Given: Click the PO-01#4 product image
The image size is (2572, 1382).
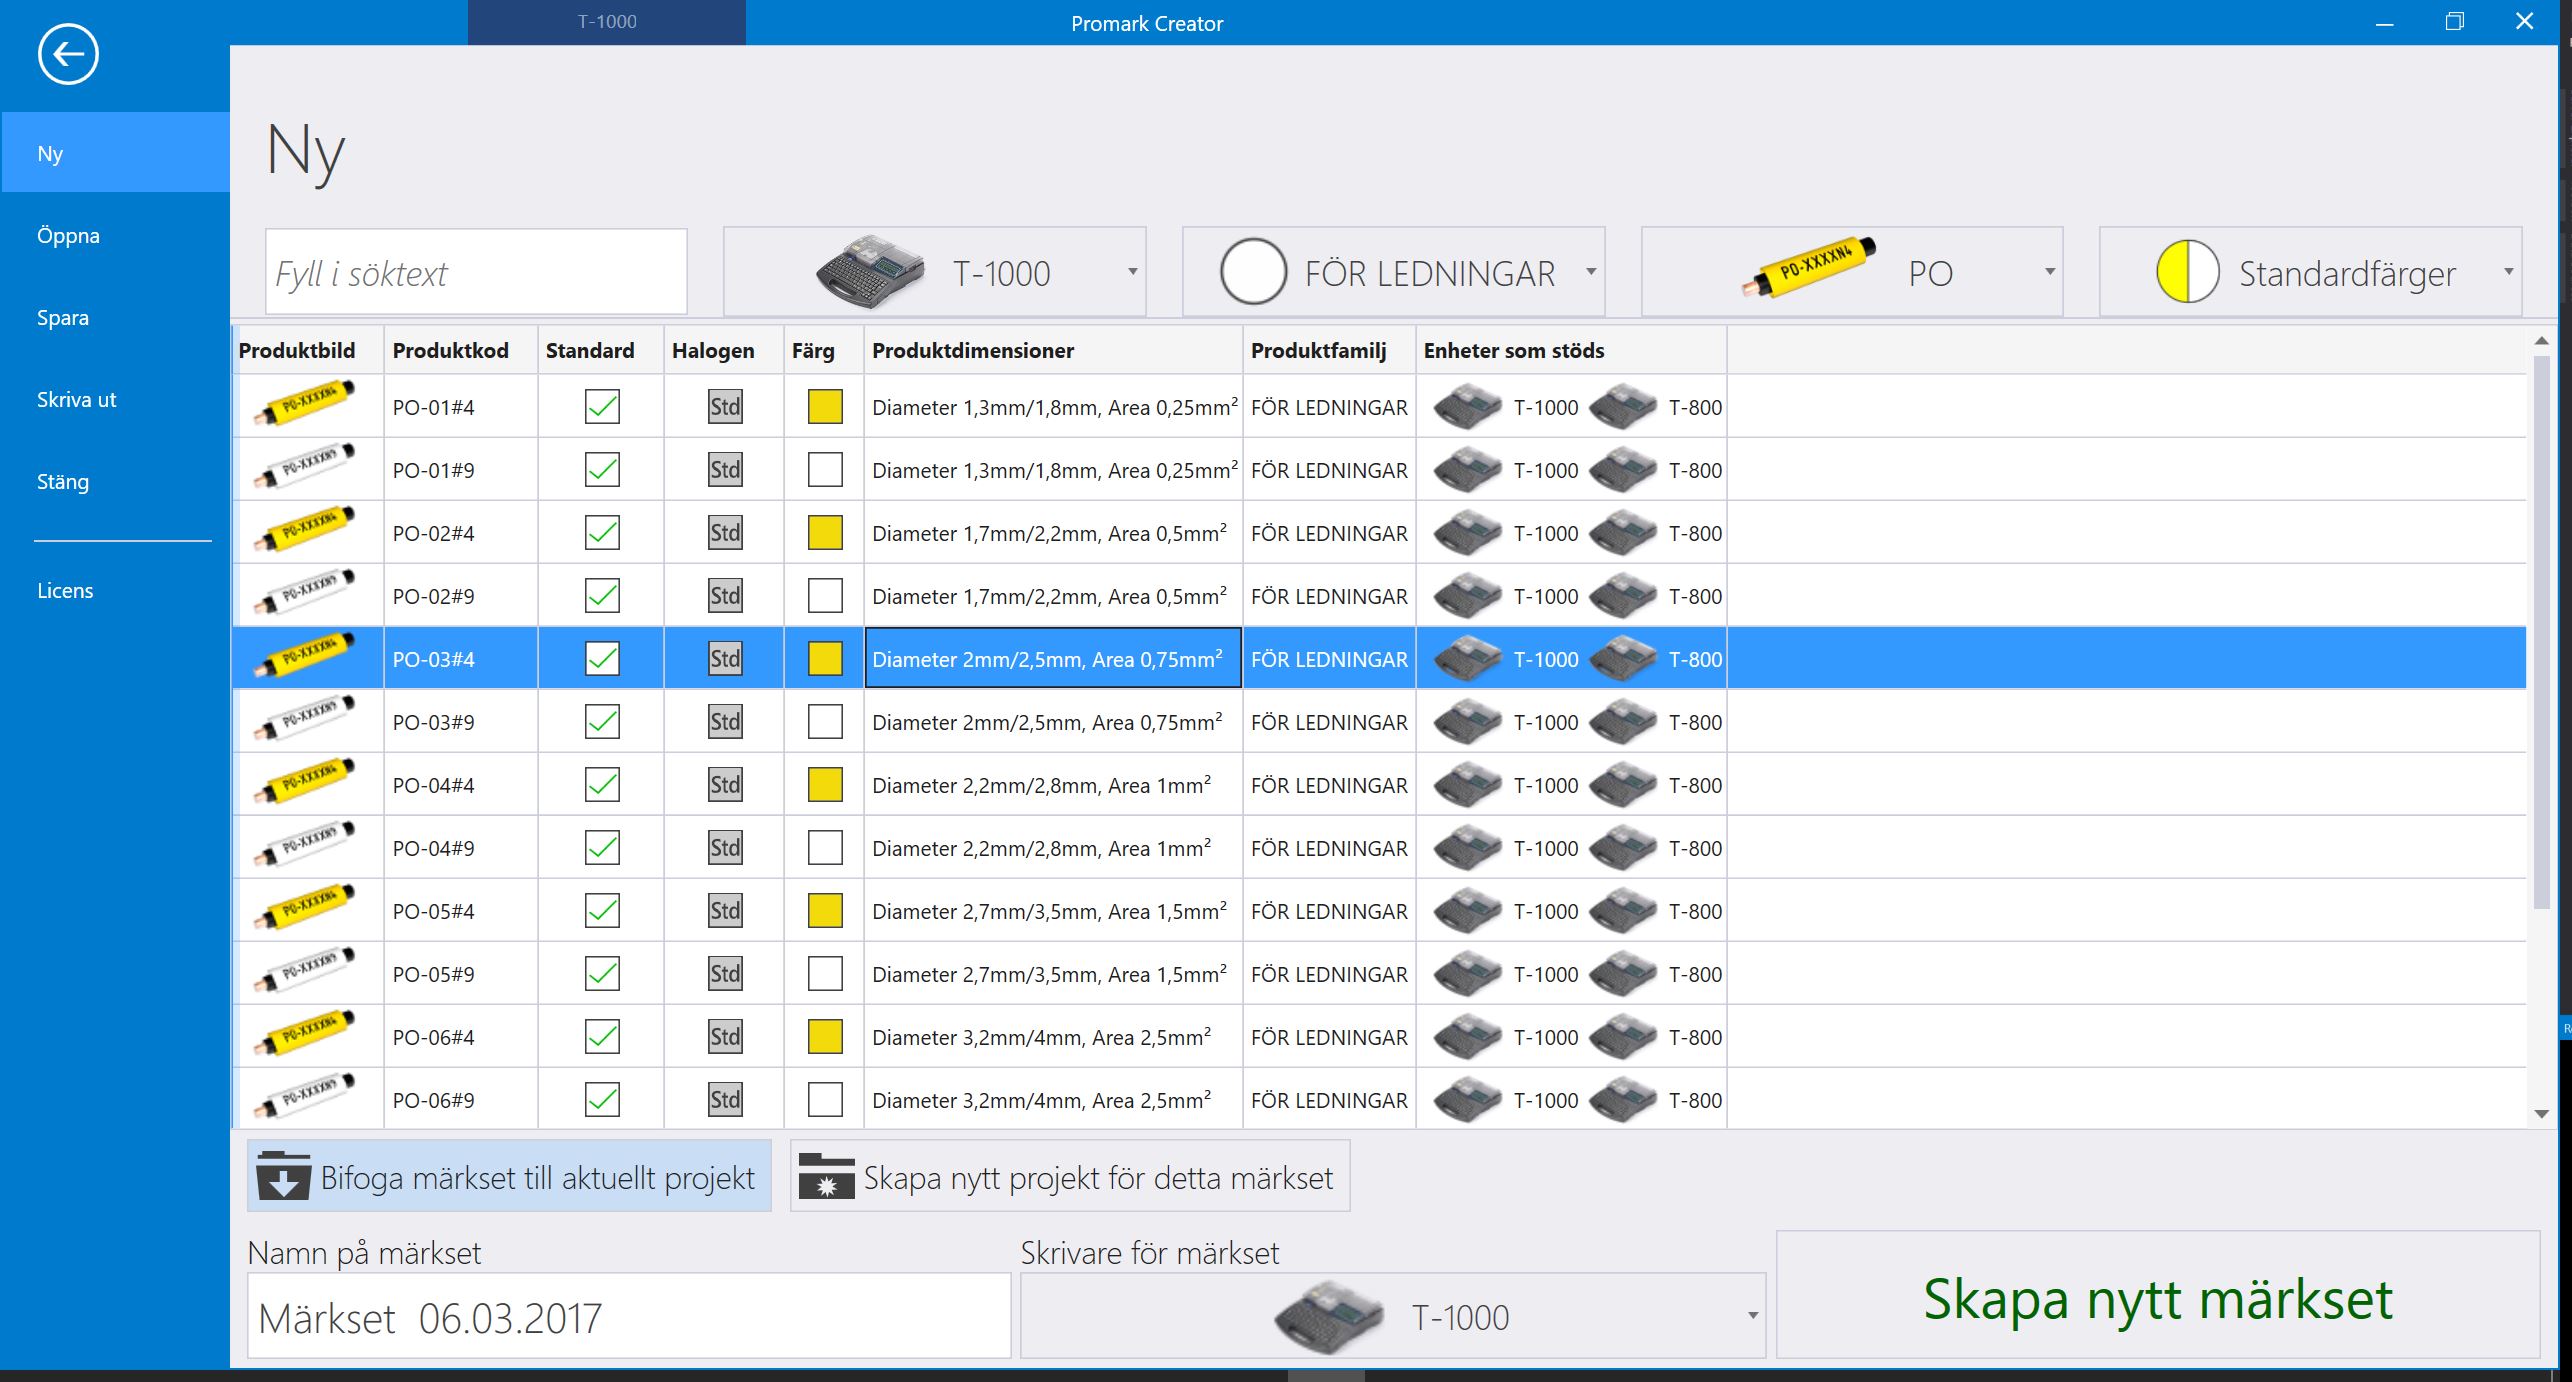Looking at the screenshot, I should (305, 405).
